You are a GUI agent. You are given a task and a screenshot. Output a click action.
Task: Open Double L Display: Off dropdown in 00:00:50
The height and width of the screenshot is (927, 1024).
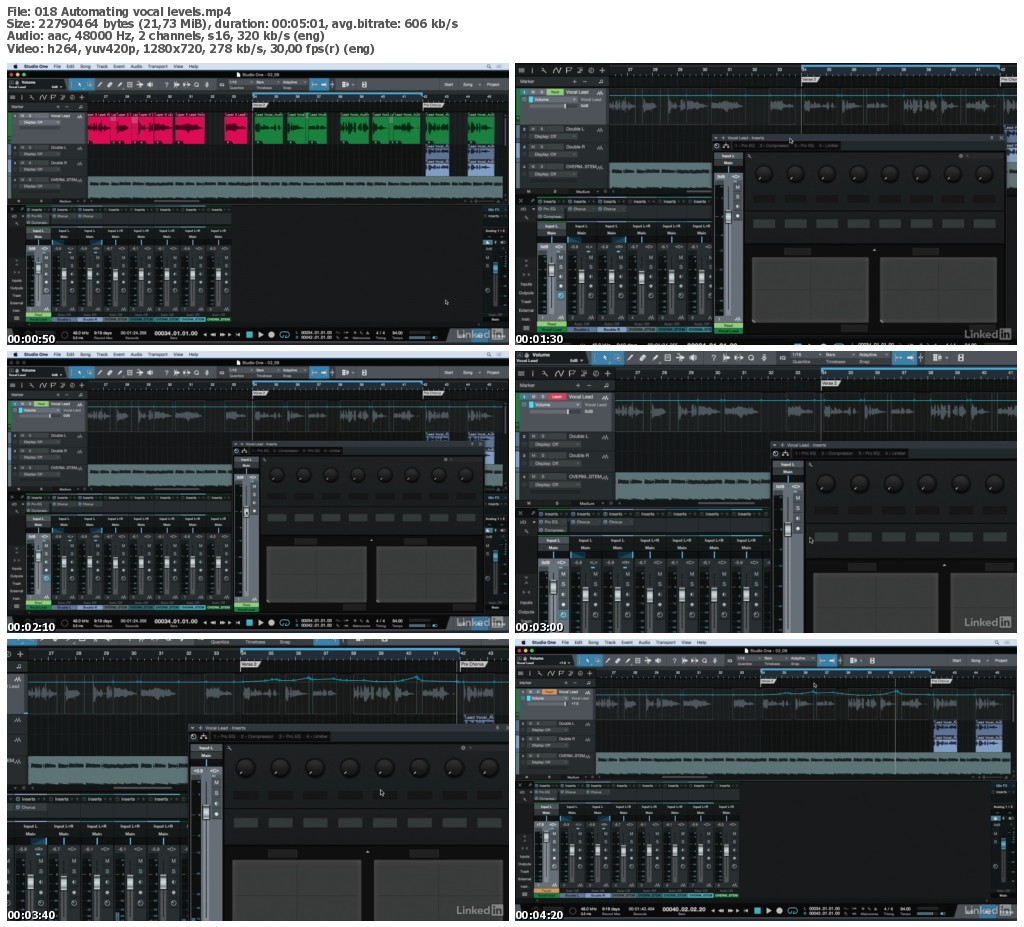(40, 154)
